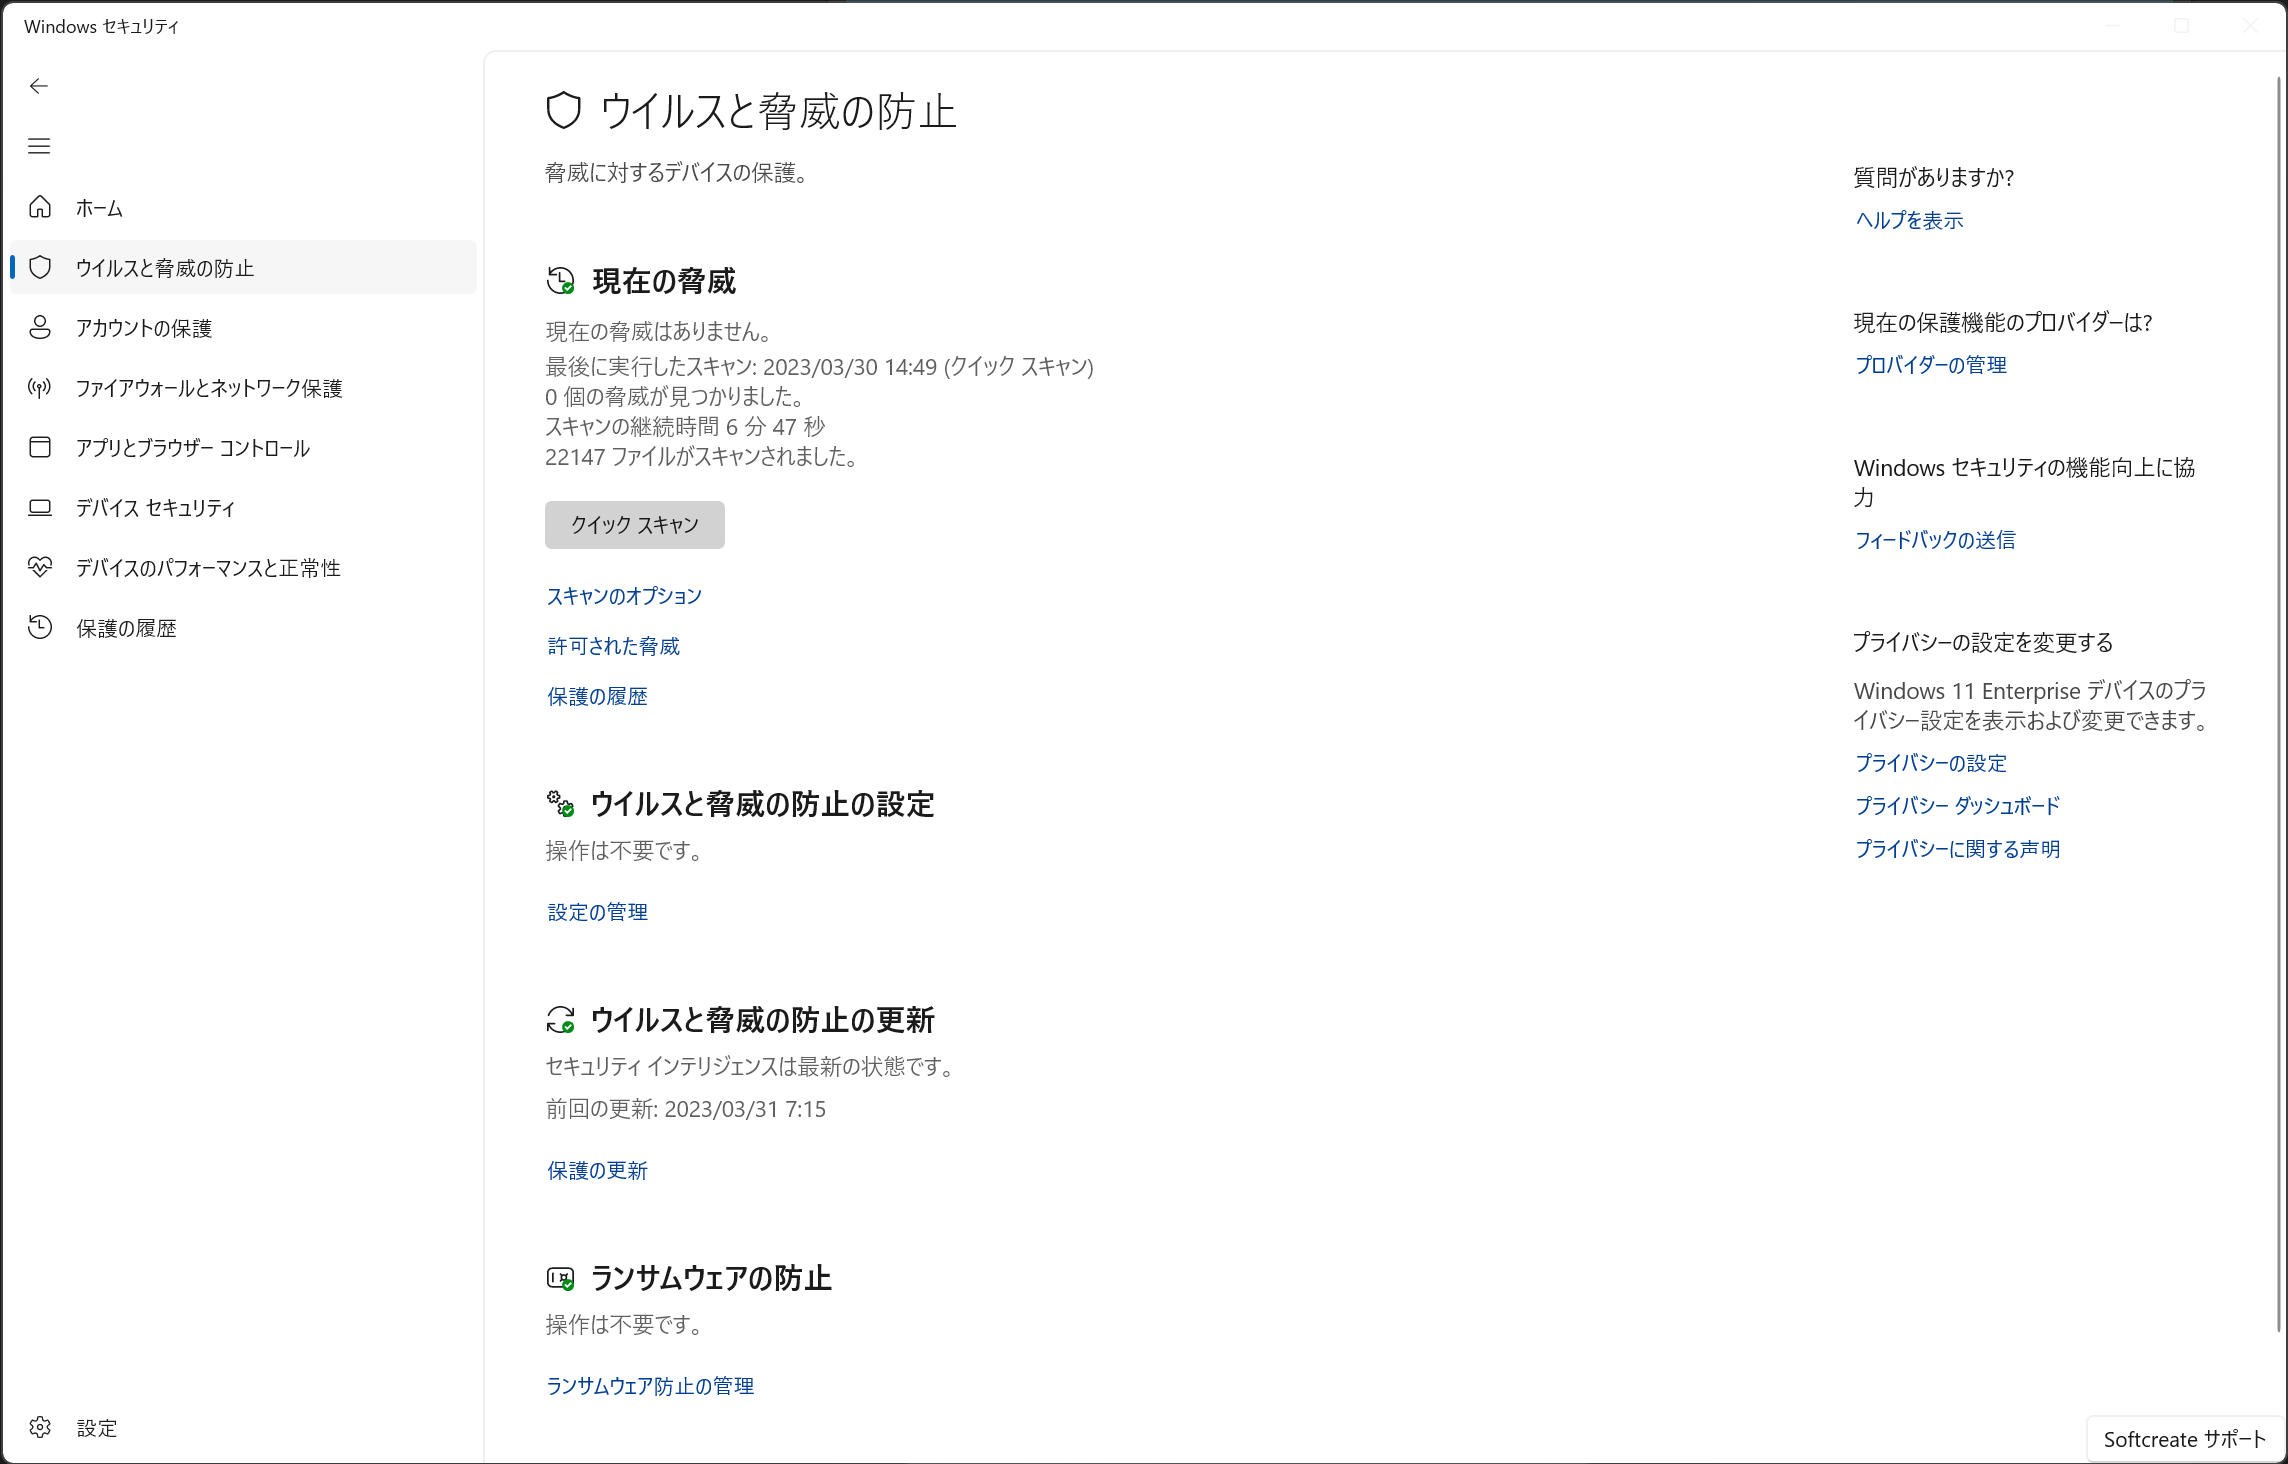
Task: Start a クイック スキャン
Action: coord(635,525)
